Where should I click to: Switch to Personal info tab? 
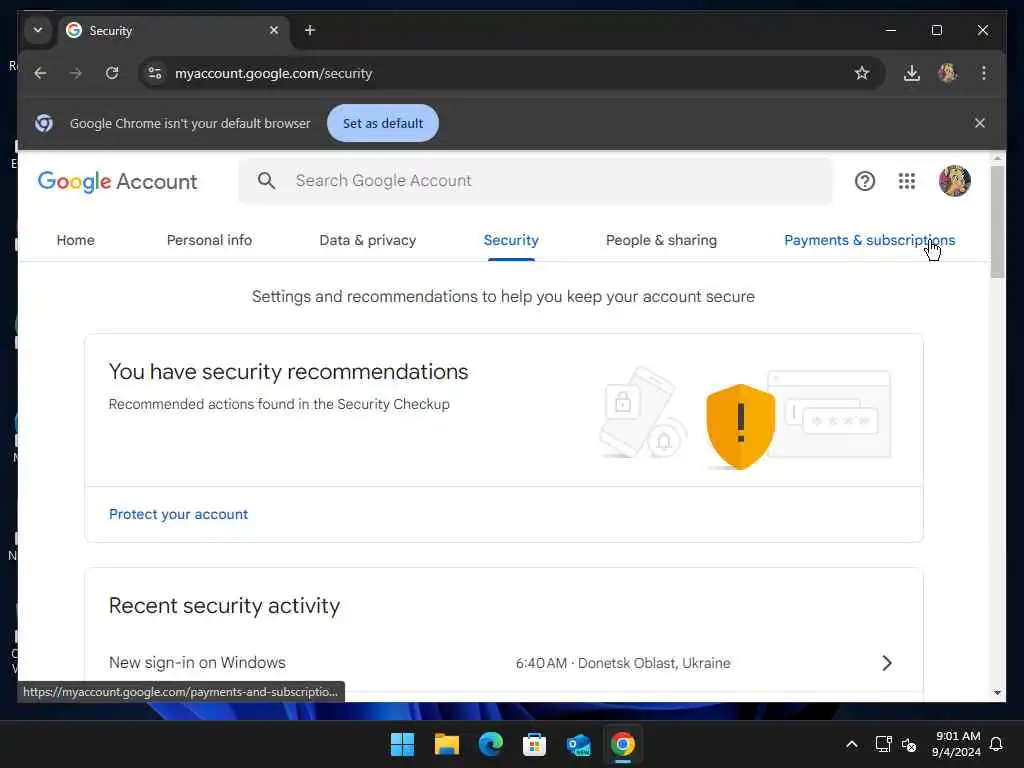pyautogui.click(x=210, y=240)
